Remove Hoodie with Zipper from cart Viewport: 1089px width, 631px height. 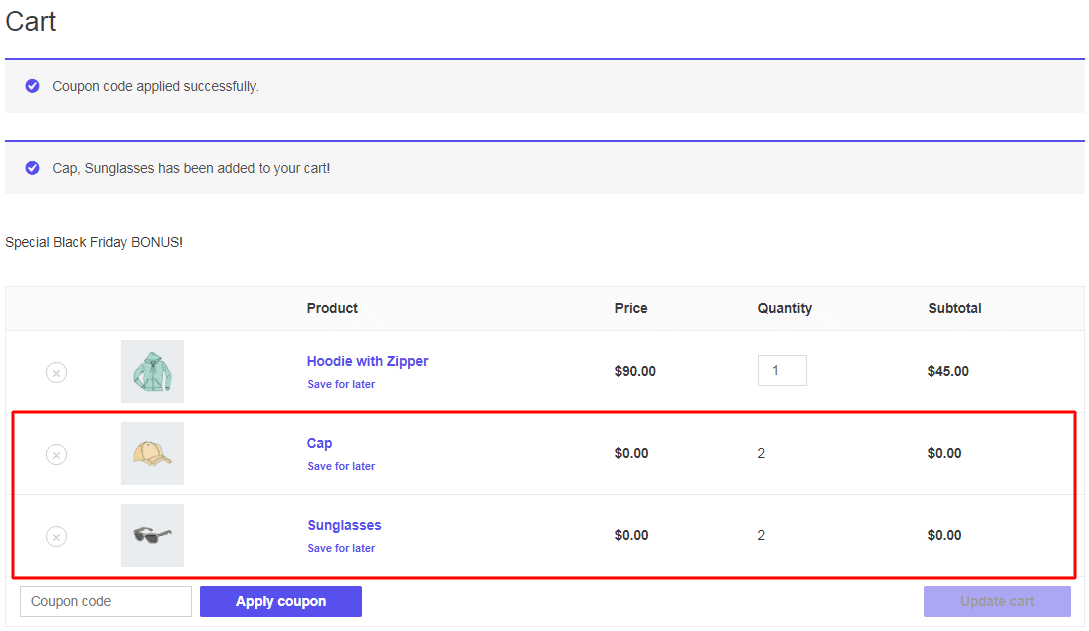tap(56, 373)
